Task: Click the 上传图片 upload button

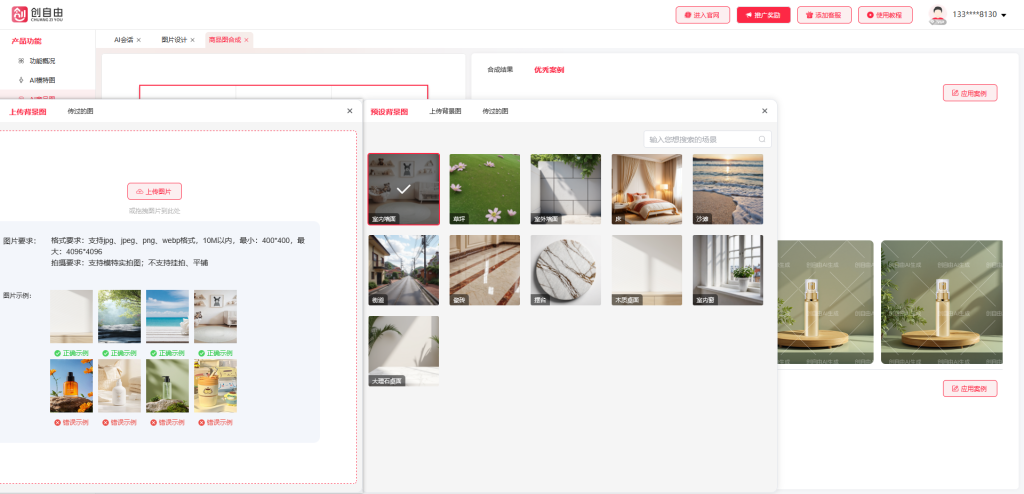Action: click(154, 191)
